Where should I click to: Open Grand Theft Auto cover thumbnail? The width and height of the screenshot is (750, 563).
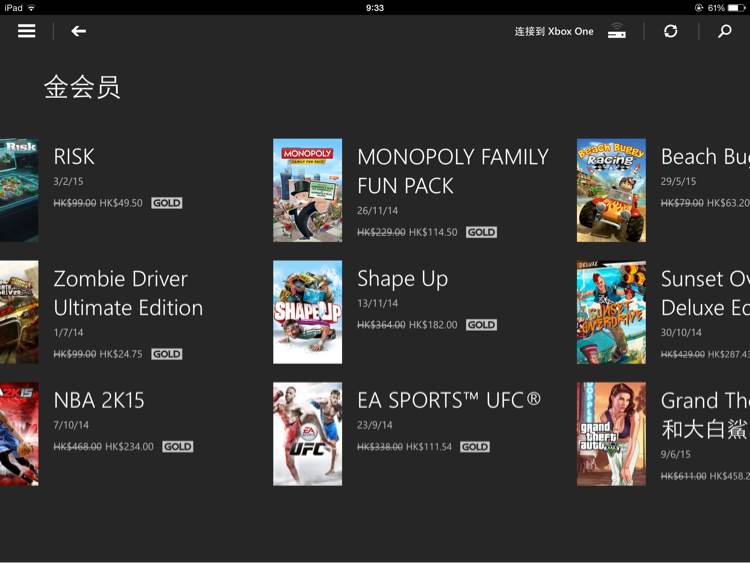[x=611, y=434]
